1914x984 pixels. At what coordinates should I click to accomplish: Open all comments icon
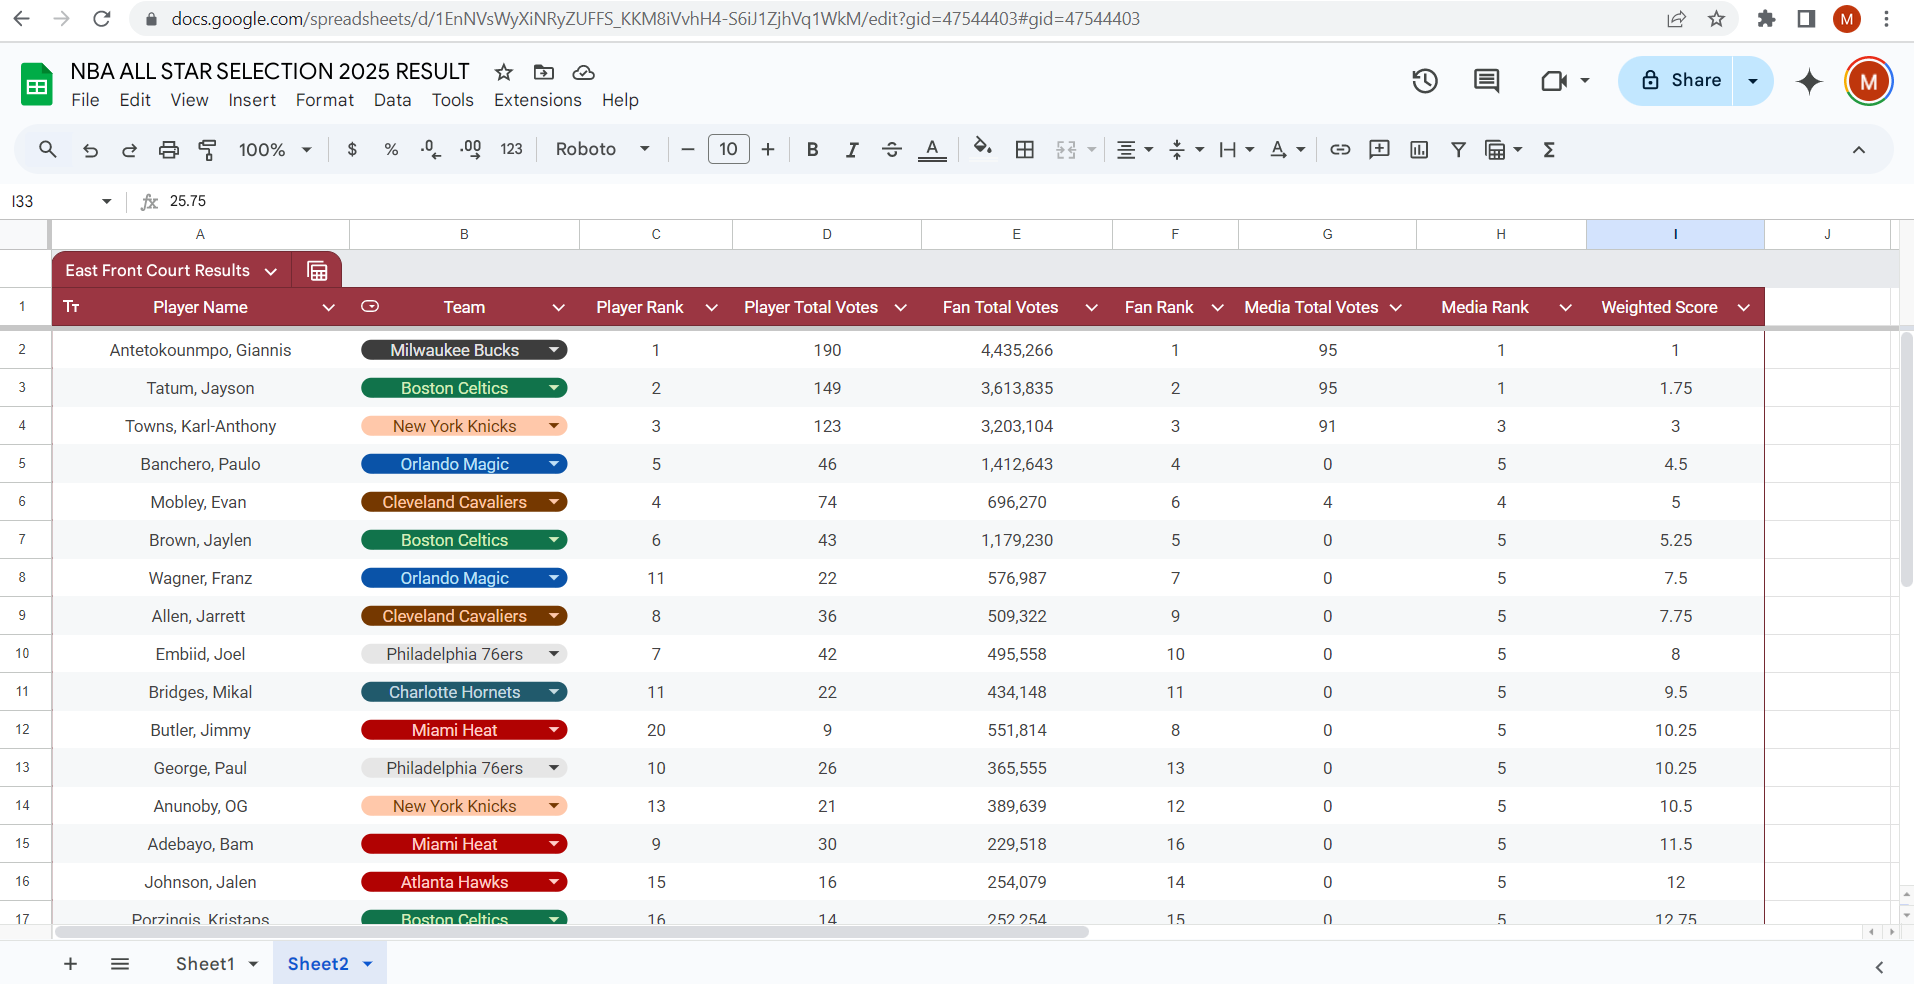click(x=1487, y=81)
